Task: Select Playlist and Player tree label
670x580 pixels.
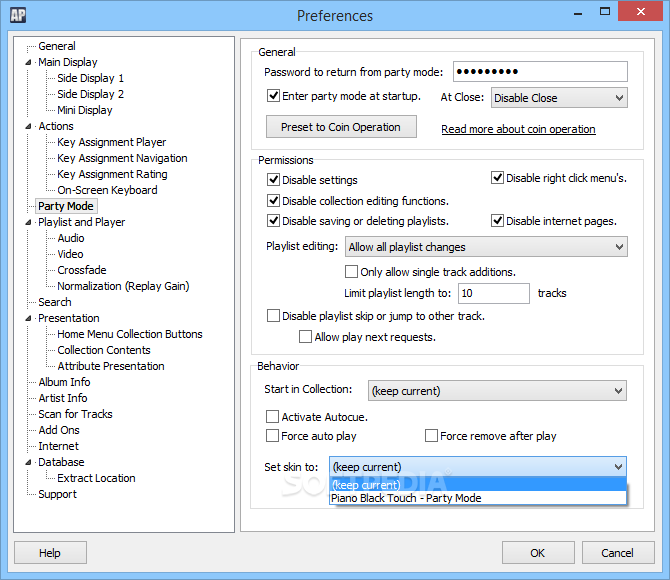Action: 82,222
